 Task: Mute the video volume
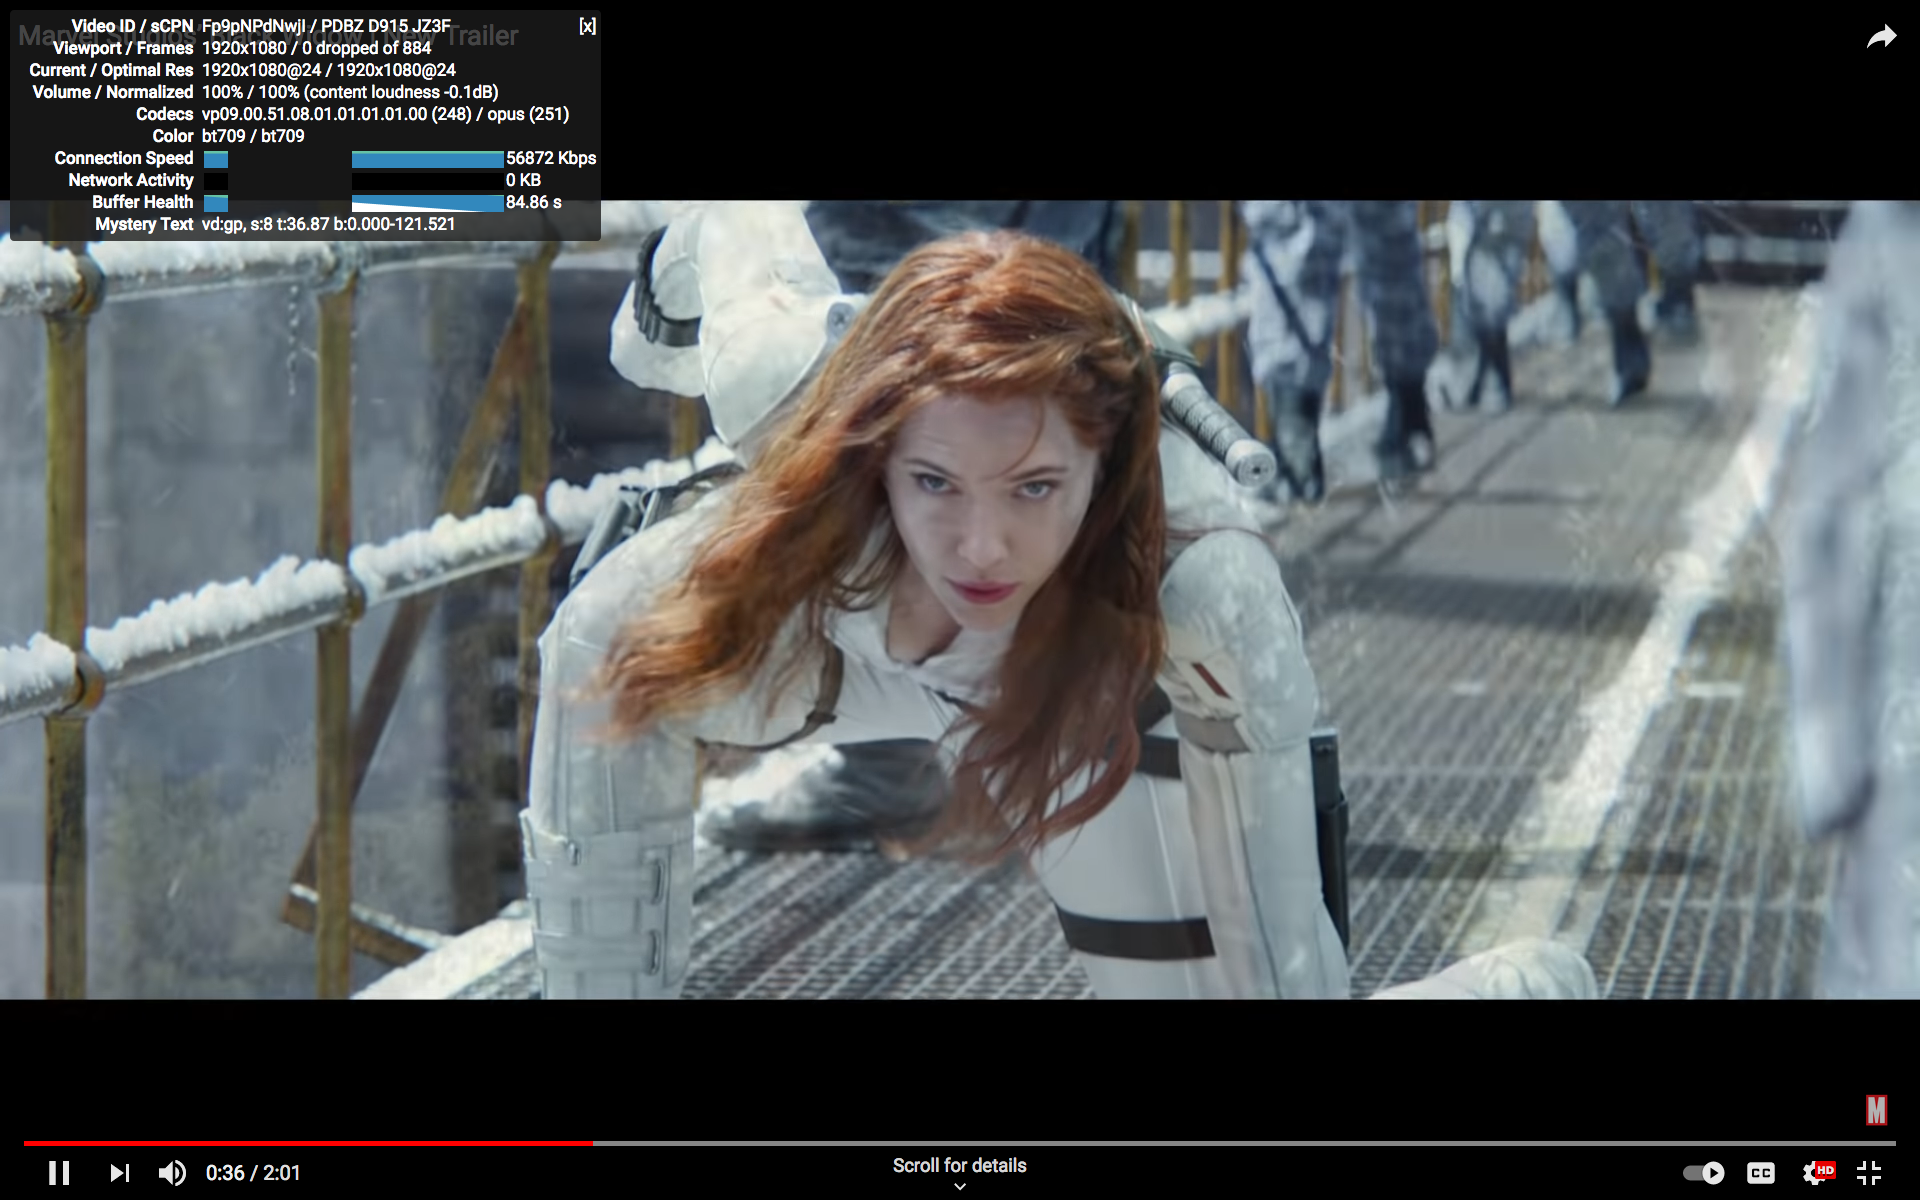[172, 1172]
